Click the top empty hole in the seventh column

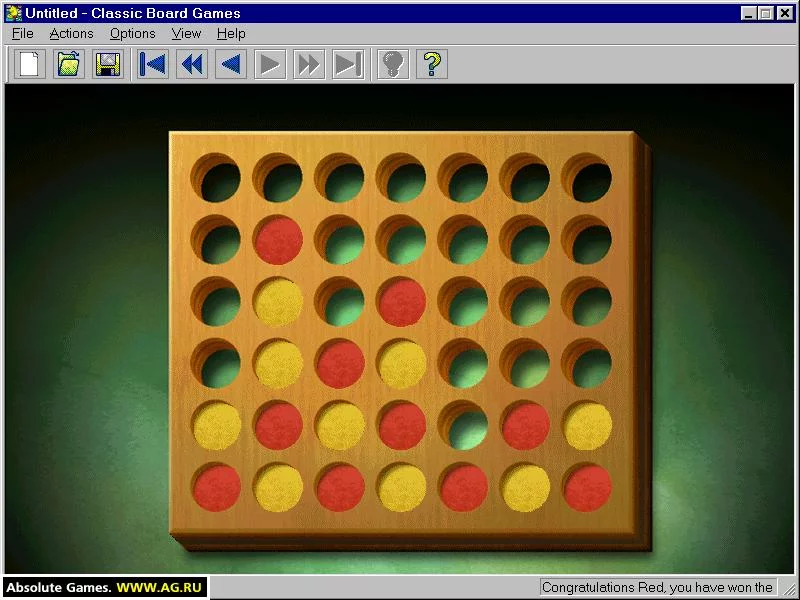point(587,178)
